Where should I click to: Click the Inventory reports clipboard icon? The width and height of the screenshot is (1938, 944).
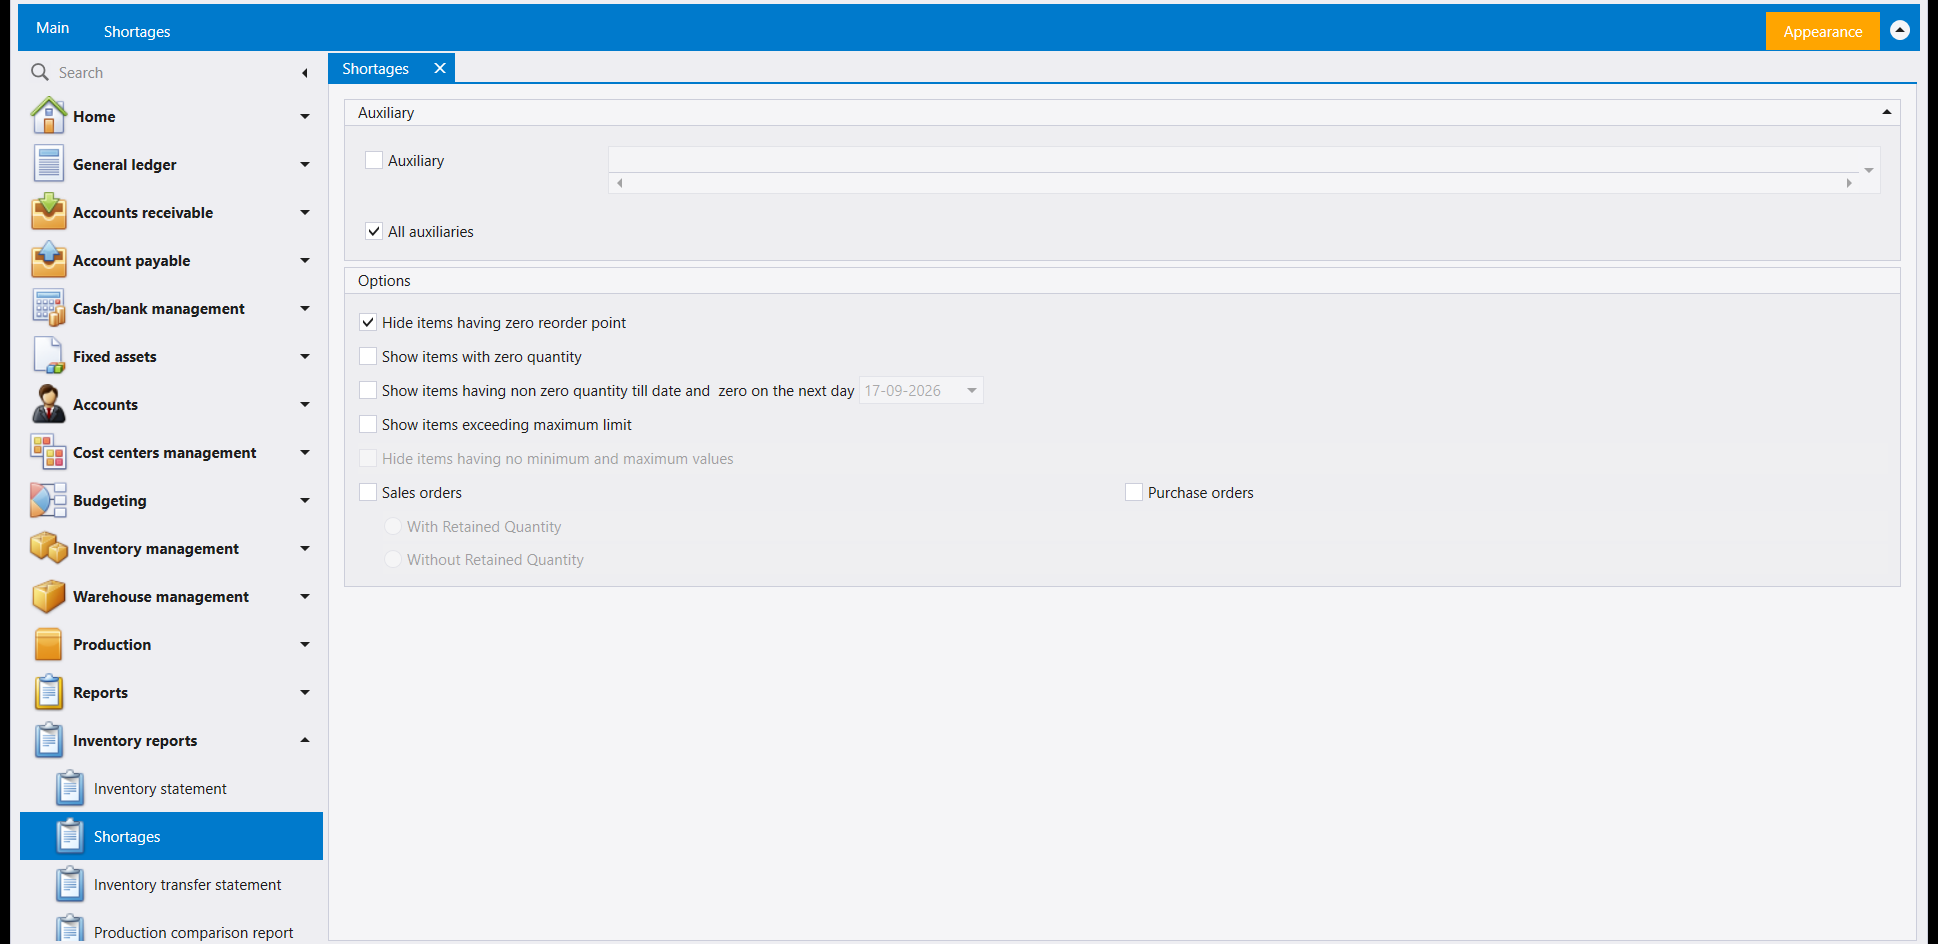48,740
